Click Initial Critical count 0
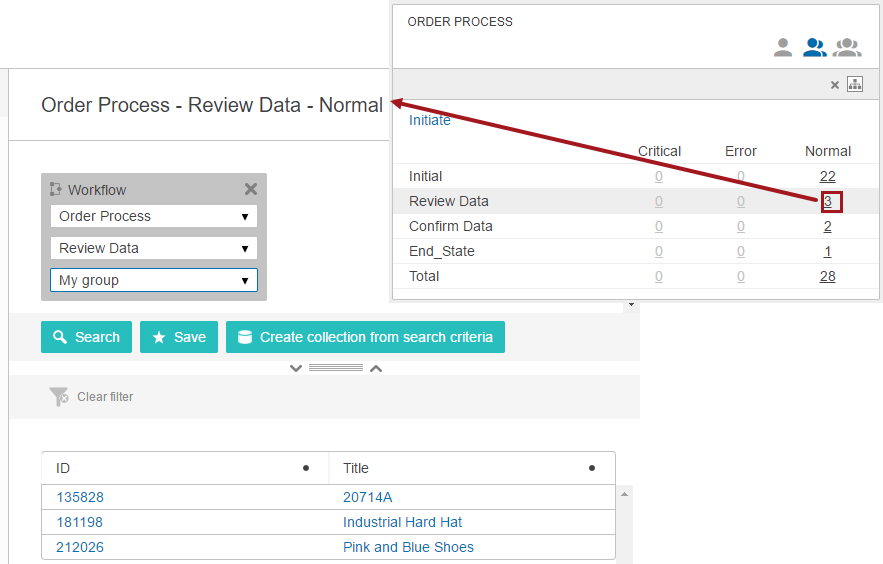 tap(659, 176)
